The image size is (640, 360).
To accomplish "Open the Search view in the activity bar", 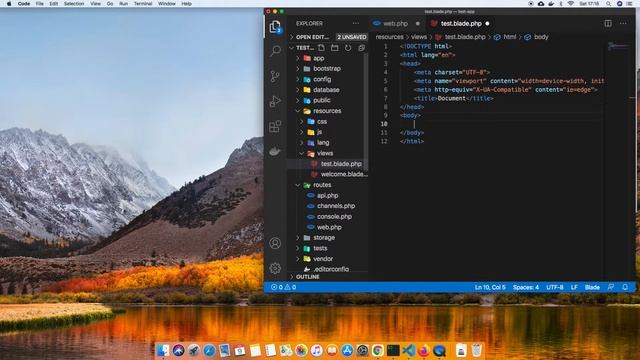I will [276, 51].
